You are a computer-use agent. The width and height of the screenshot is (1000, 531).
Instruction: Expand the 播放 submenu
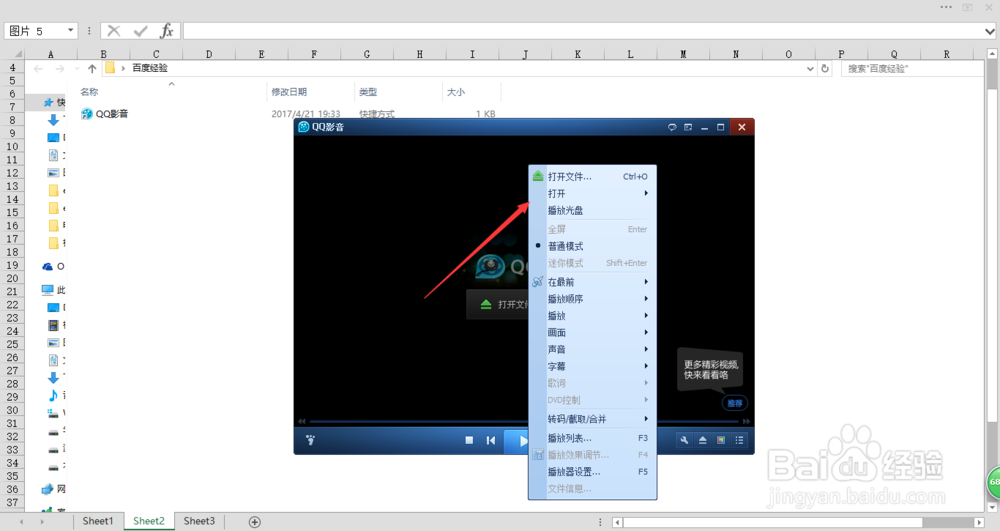[x=592, y=316]
